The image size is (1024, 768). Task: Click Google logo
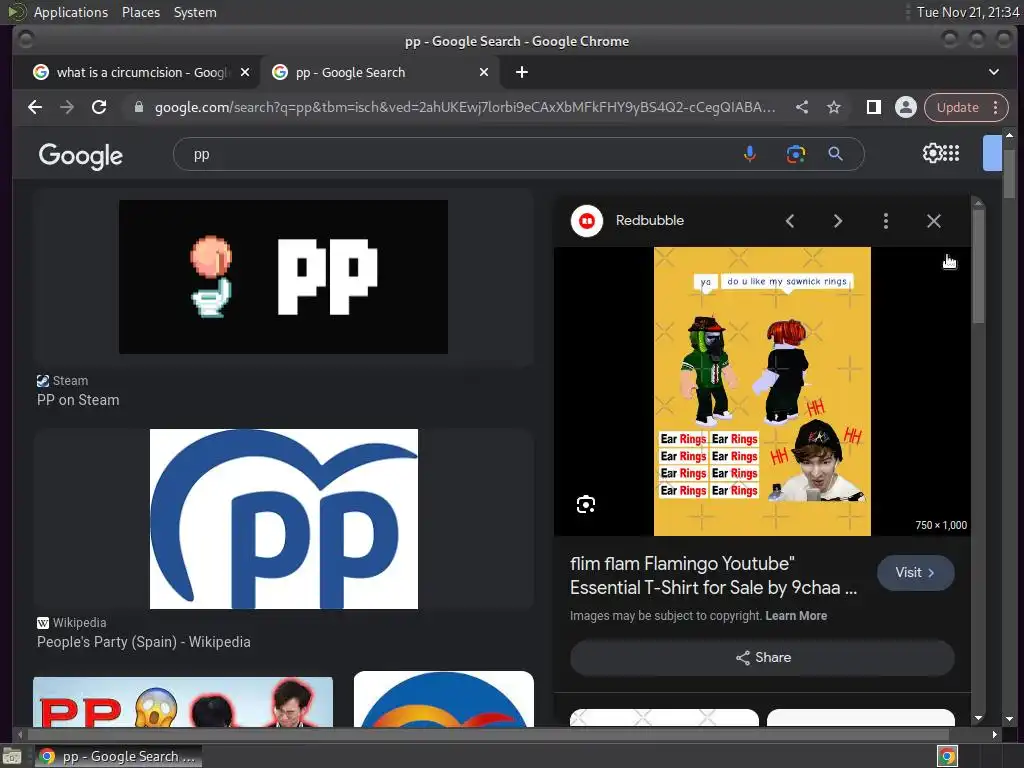tap(80, 156)
